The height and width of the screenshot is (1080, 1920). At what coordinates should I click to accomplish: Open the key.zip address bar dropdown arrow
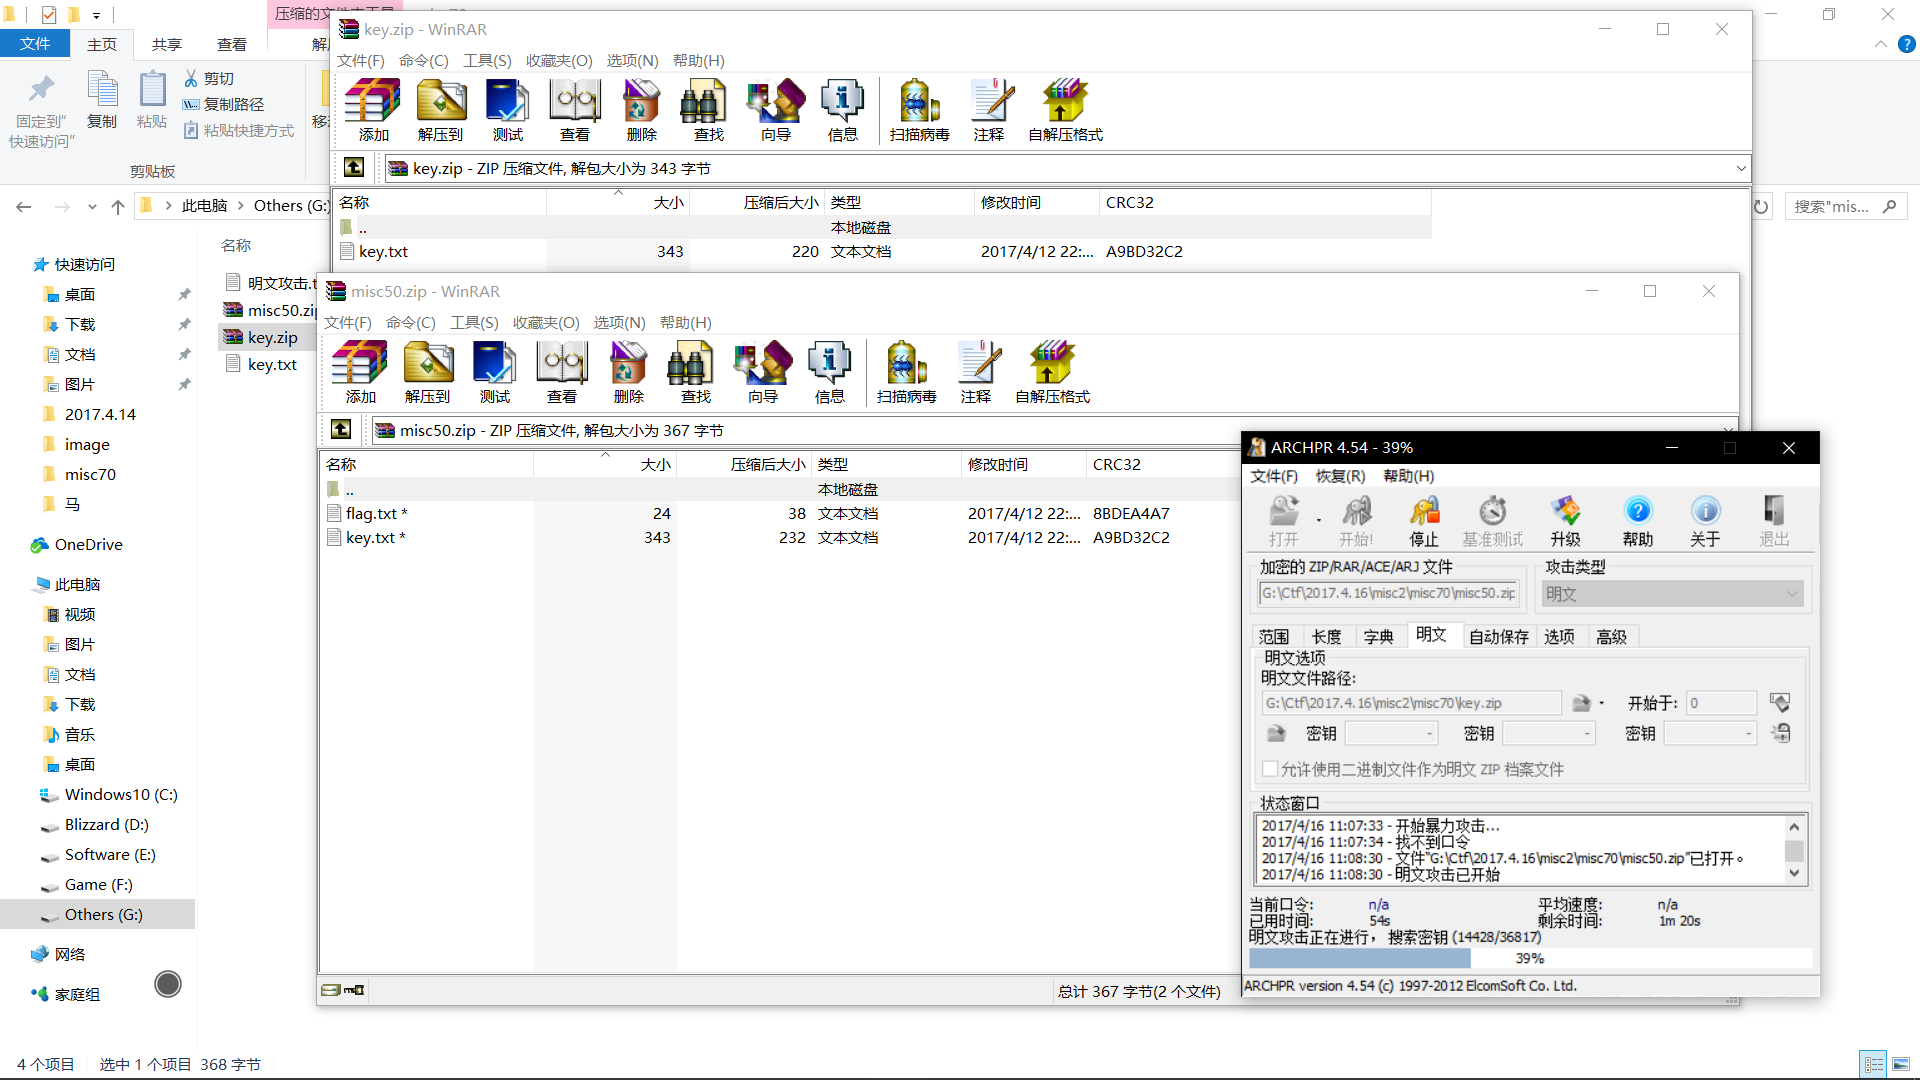(1740, 168)
